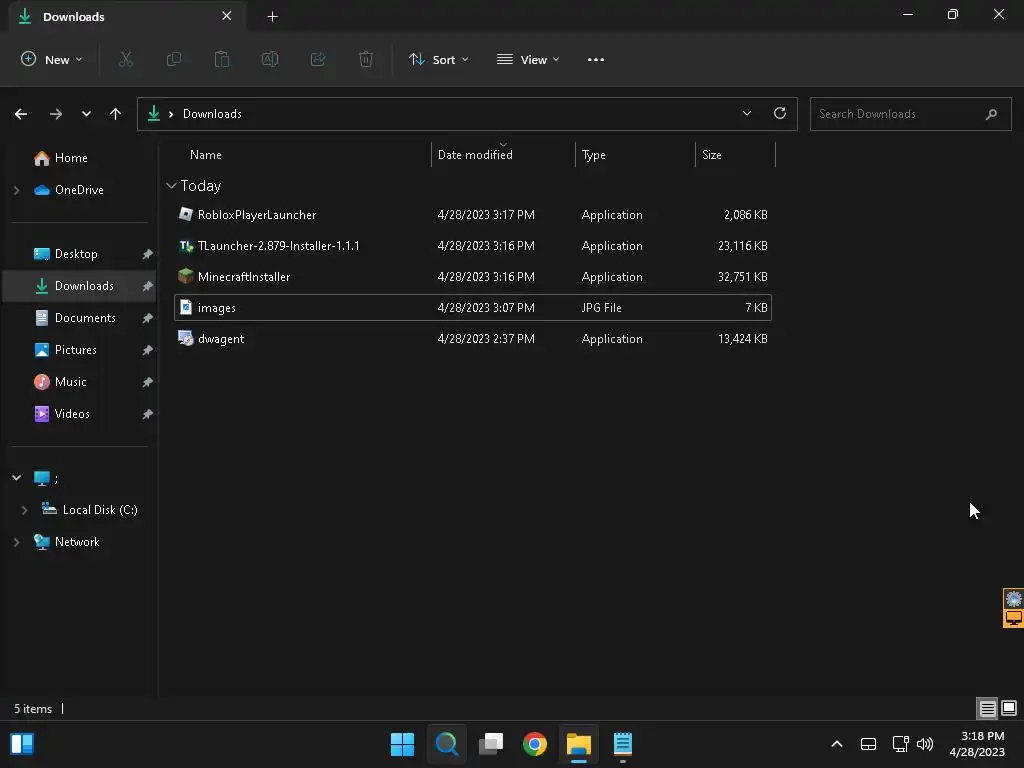
Task: Switch to Details view layout icon
Action: (987, 708)
